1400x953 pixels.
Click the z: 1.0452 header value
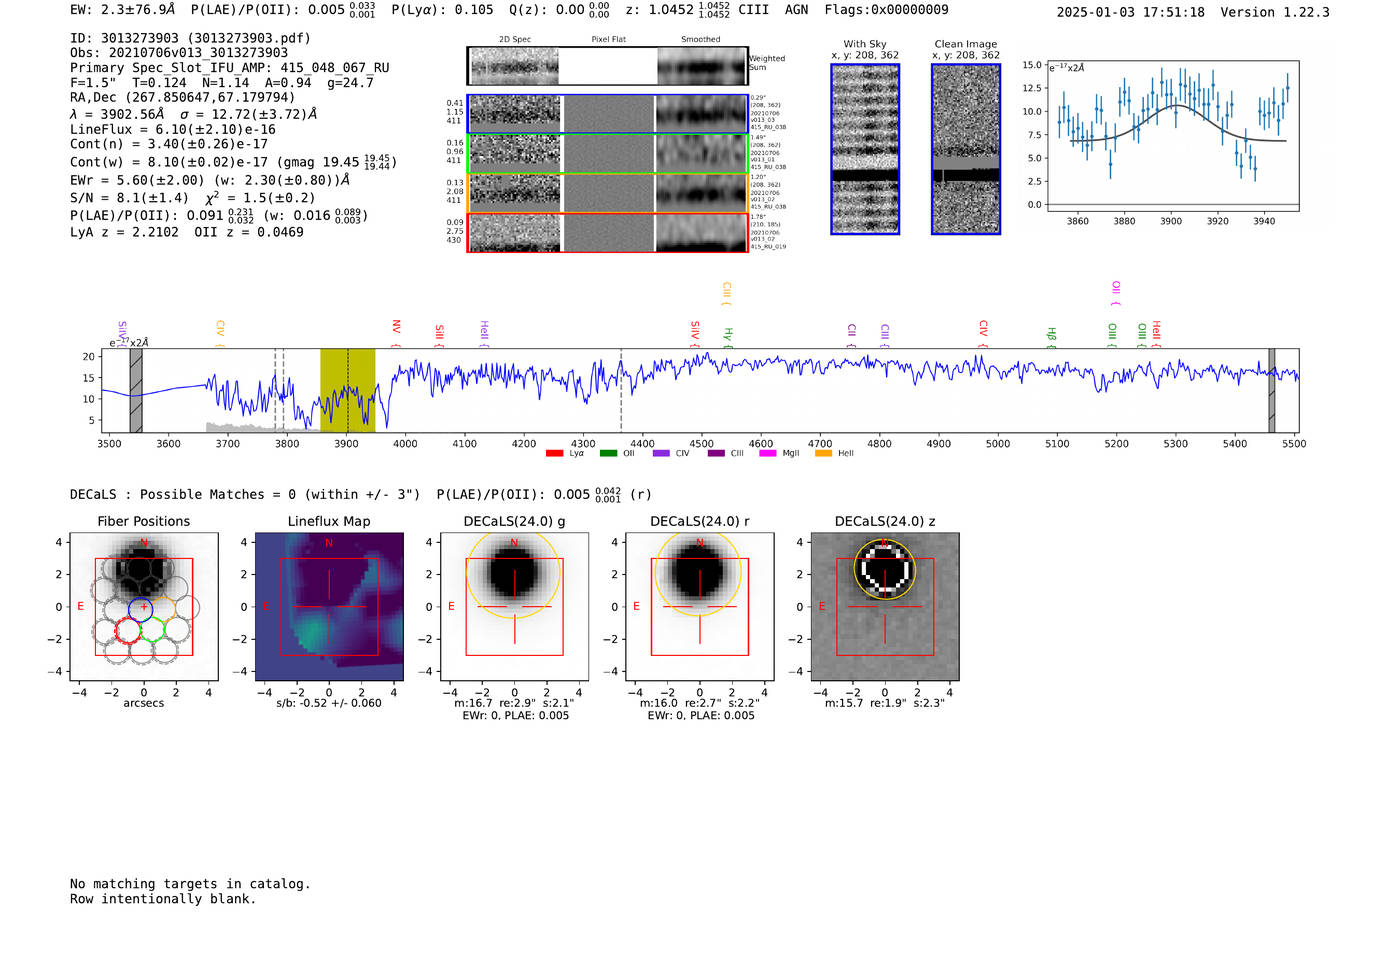click(677, 10)
